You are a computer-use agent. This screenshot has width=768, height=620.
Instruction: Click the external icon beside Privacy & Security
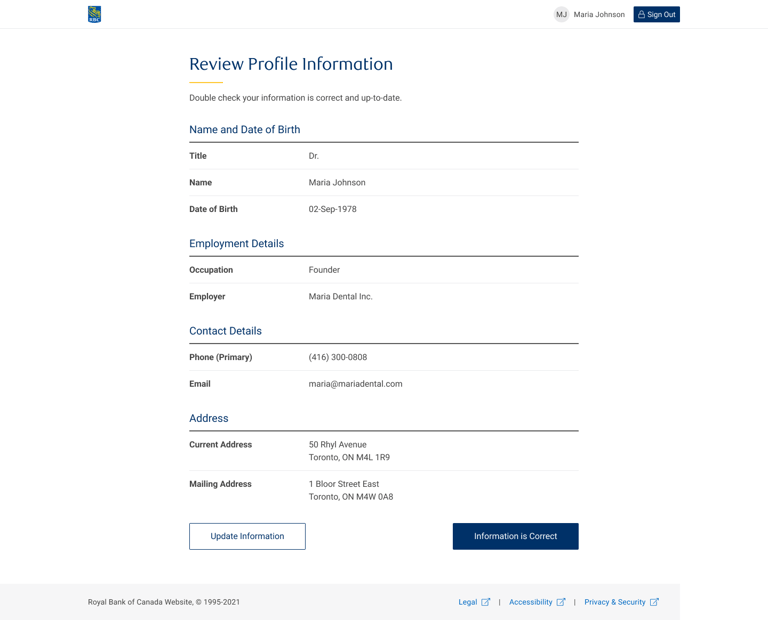[654, 602]
